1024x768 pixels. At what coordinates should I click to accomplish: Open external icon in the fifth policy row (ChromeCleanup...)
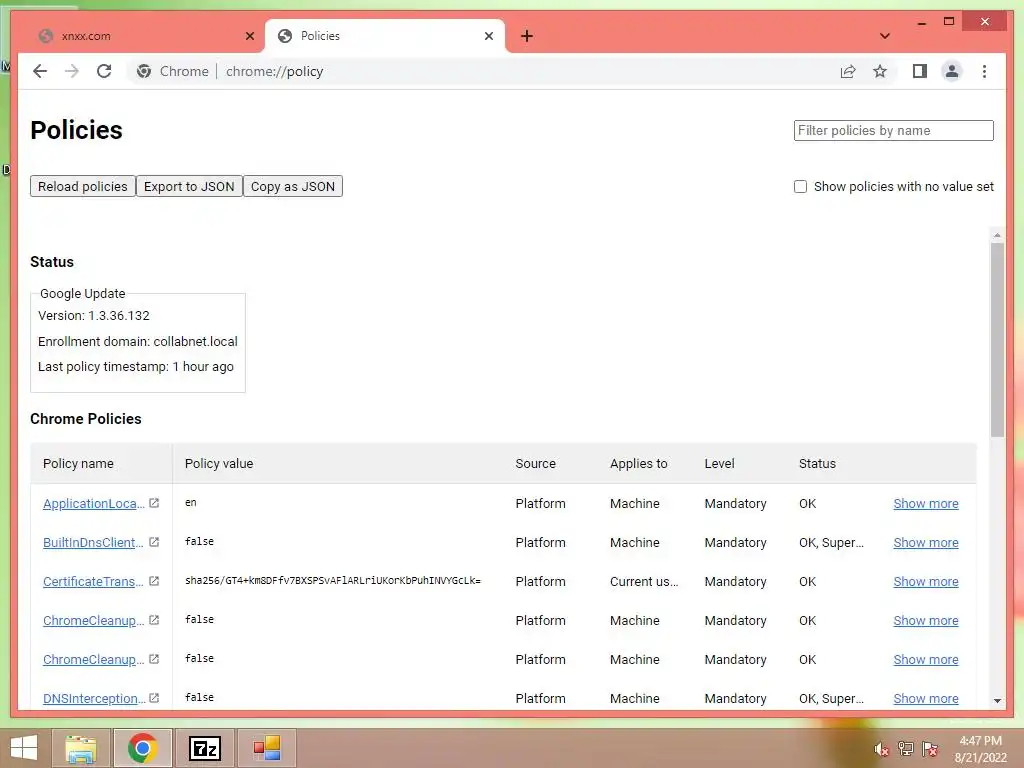tap(154, 659)
